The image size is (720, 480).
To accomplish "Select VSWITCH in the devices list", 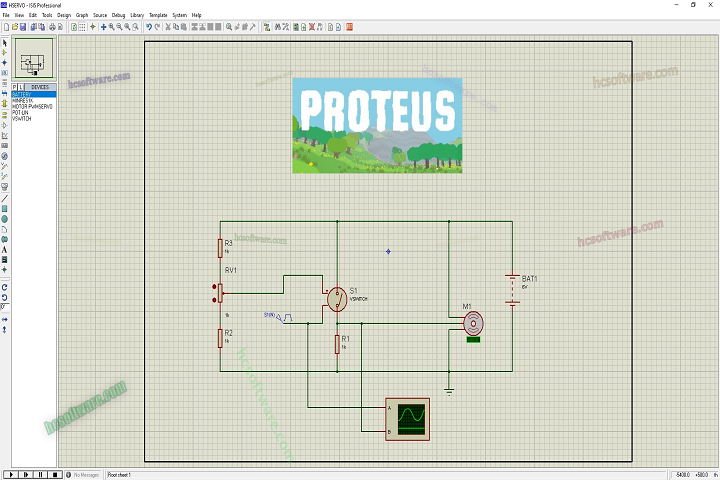I will point(34,119).
